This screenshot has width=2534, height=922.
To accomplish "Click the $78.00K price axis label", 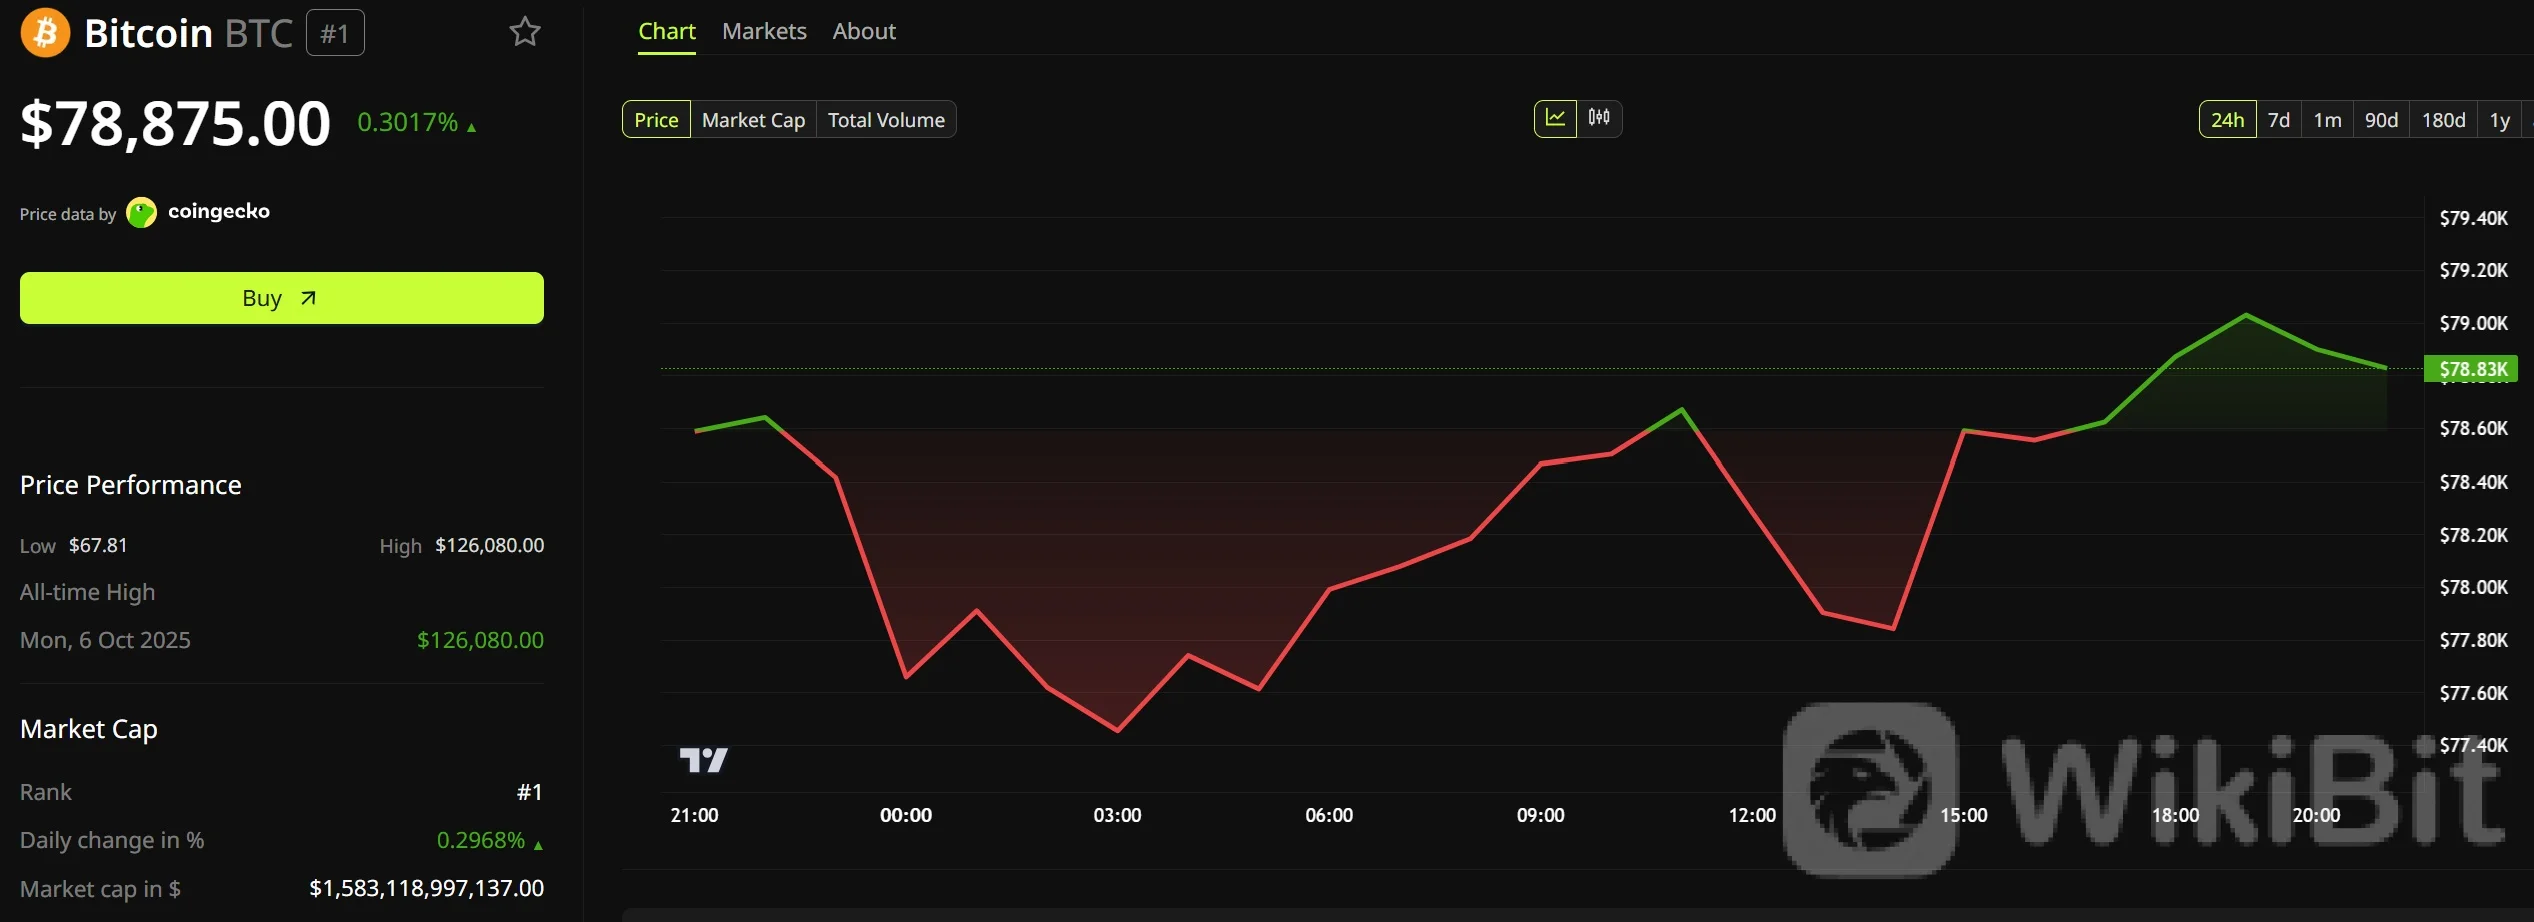I will click(2474, 587).
